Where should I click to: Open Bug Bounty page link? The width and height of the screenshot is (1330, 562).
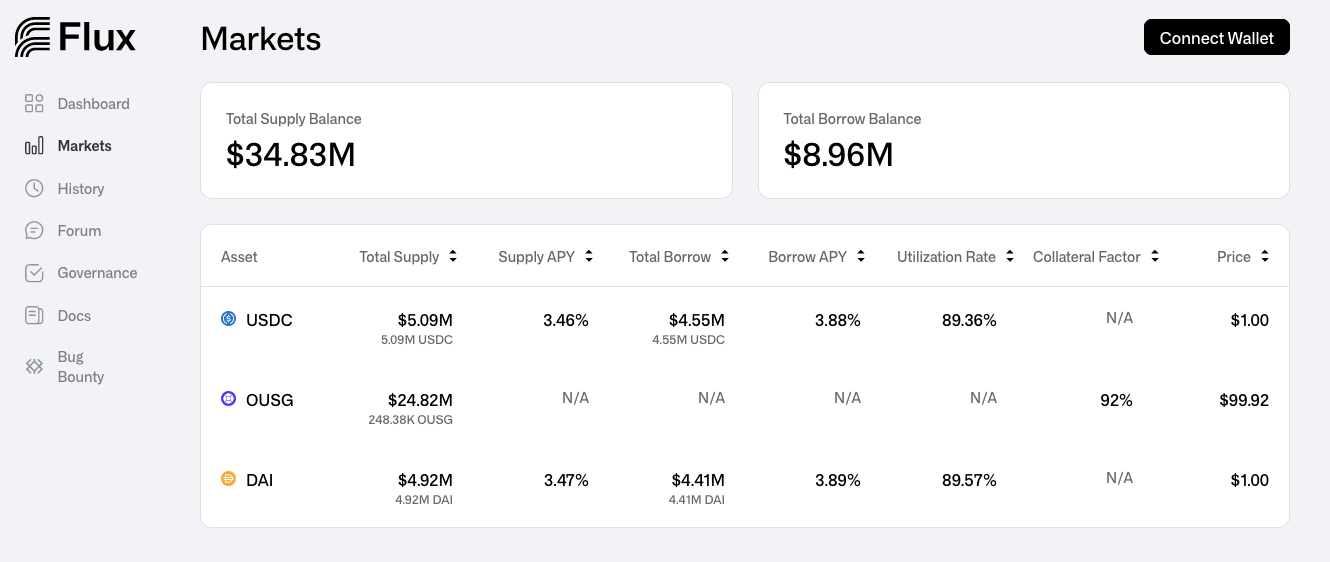tap(81, 367)
